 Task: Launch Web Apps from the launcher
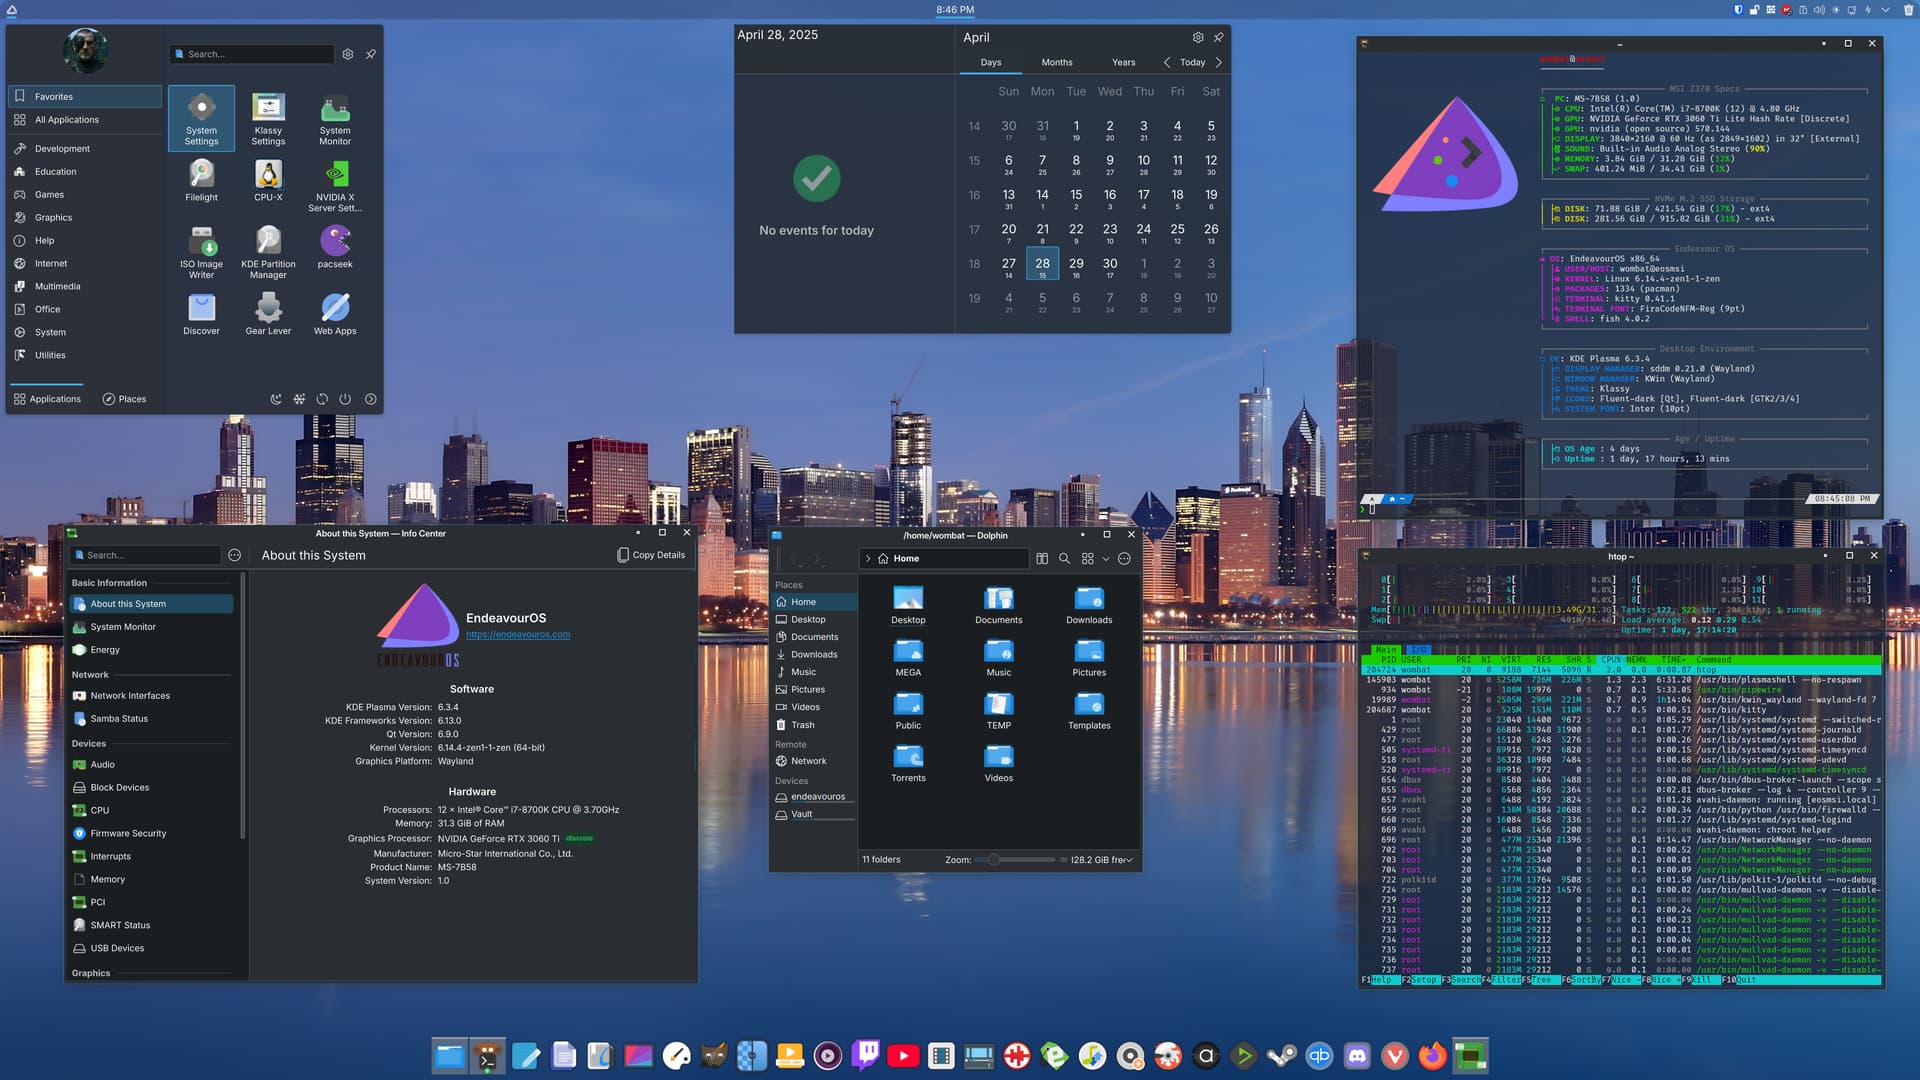pos(335,314)
